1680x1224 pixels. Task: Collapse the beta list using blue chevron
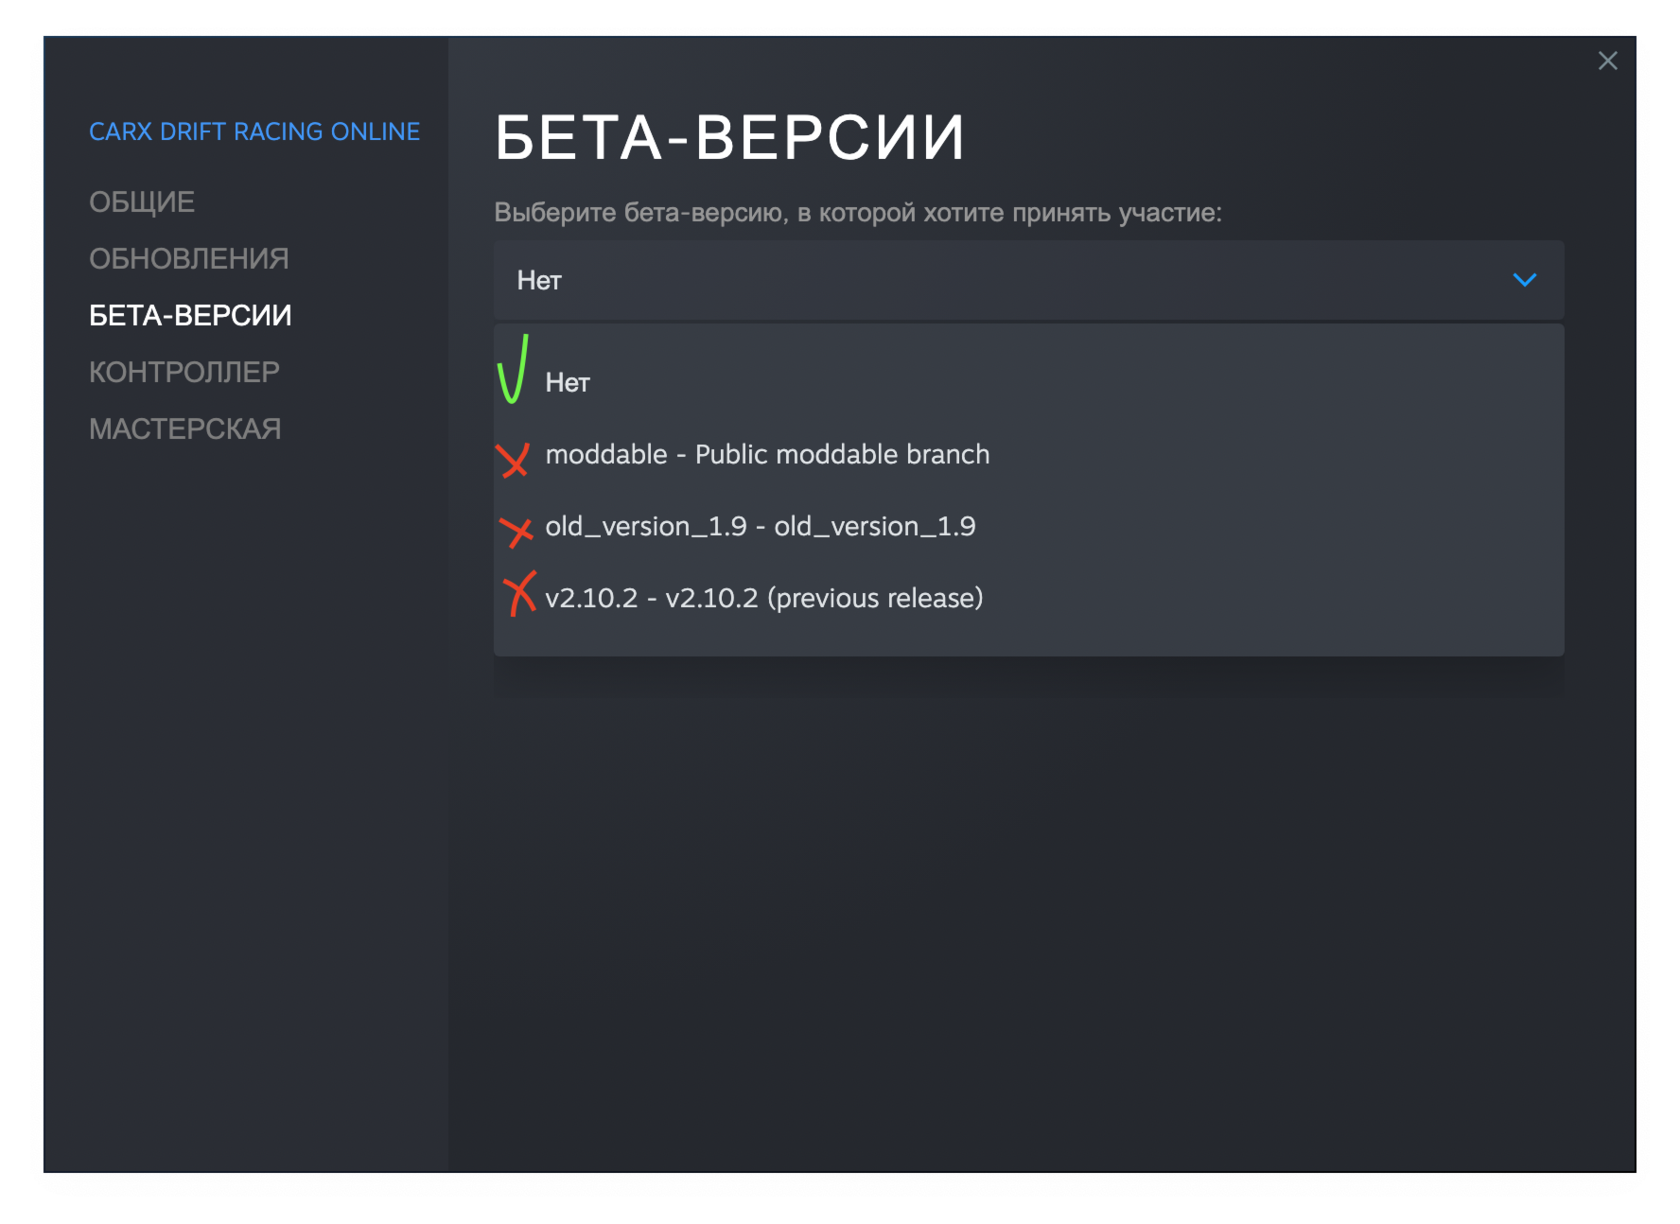tap(1524, 280)
